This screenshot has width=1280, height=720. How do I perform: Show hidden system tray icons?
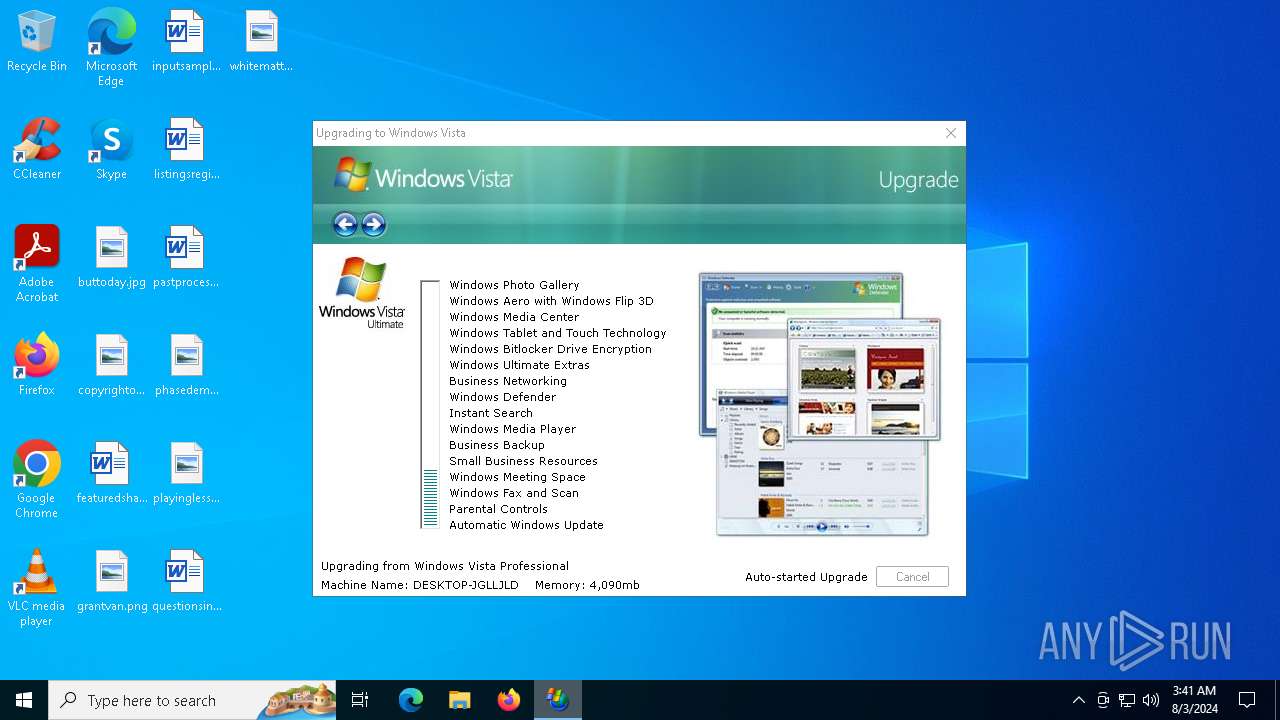[x=1078, y=700]
